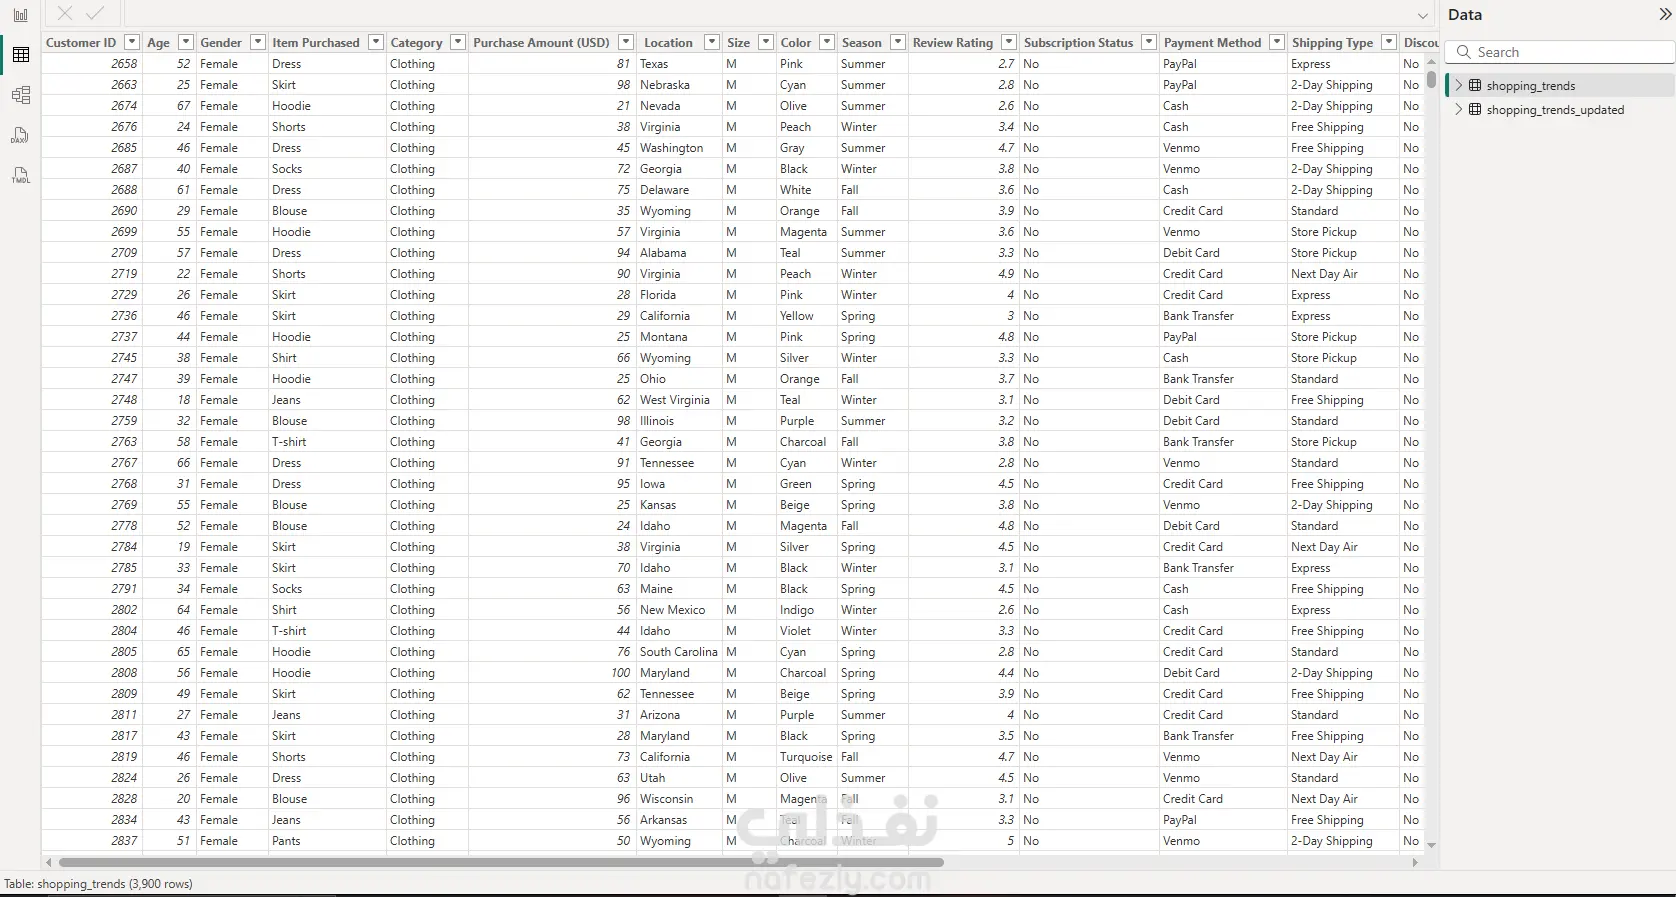Screen dimensions: 1676x897
Task: Open Item Purchased column filter dropdown
Action: point(376,42)
